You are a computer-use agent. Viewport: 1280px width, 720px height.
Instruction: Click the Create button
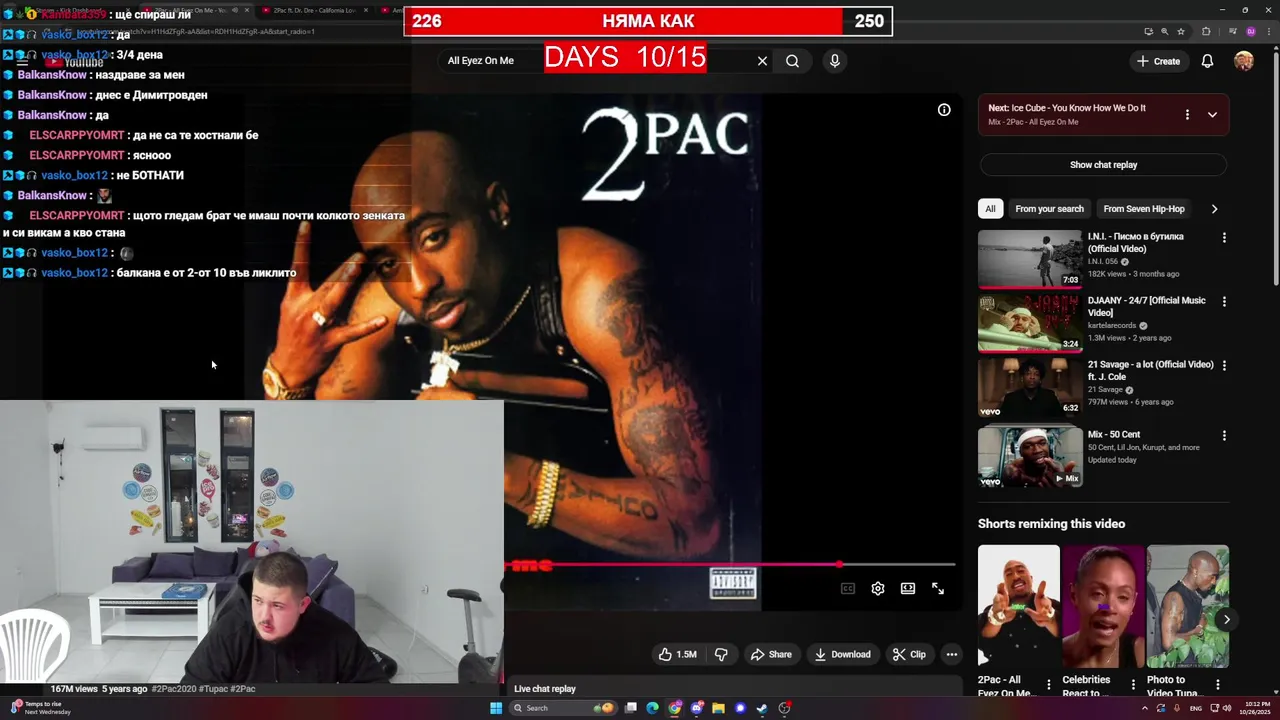click(1158, 61)
